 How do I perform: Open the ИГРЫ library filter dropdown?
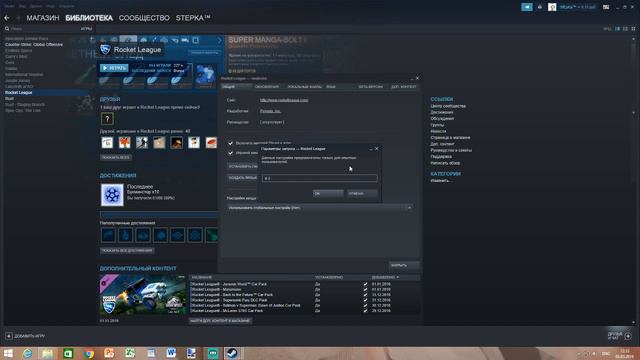pyautogui.click(x=86, y=29)
